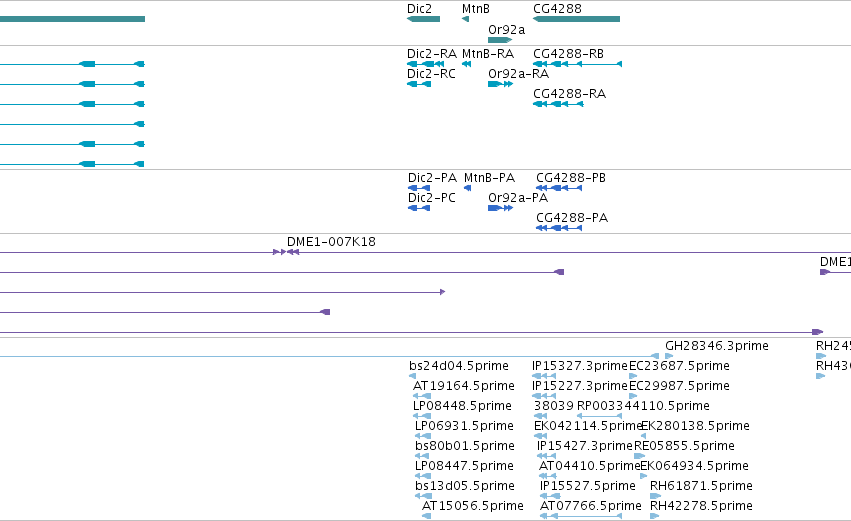Open the AT19164.5prime EST label

click(464, 386)
